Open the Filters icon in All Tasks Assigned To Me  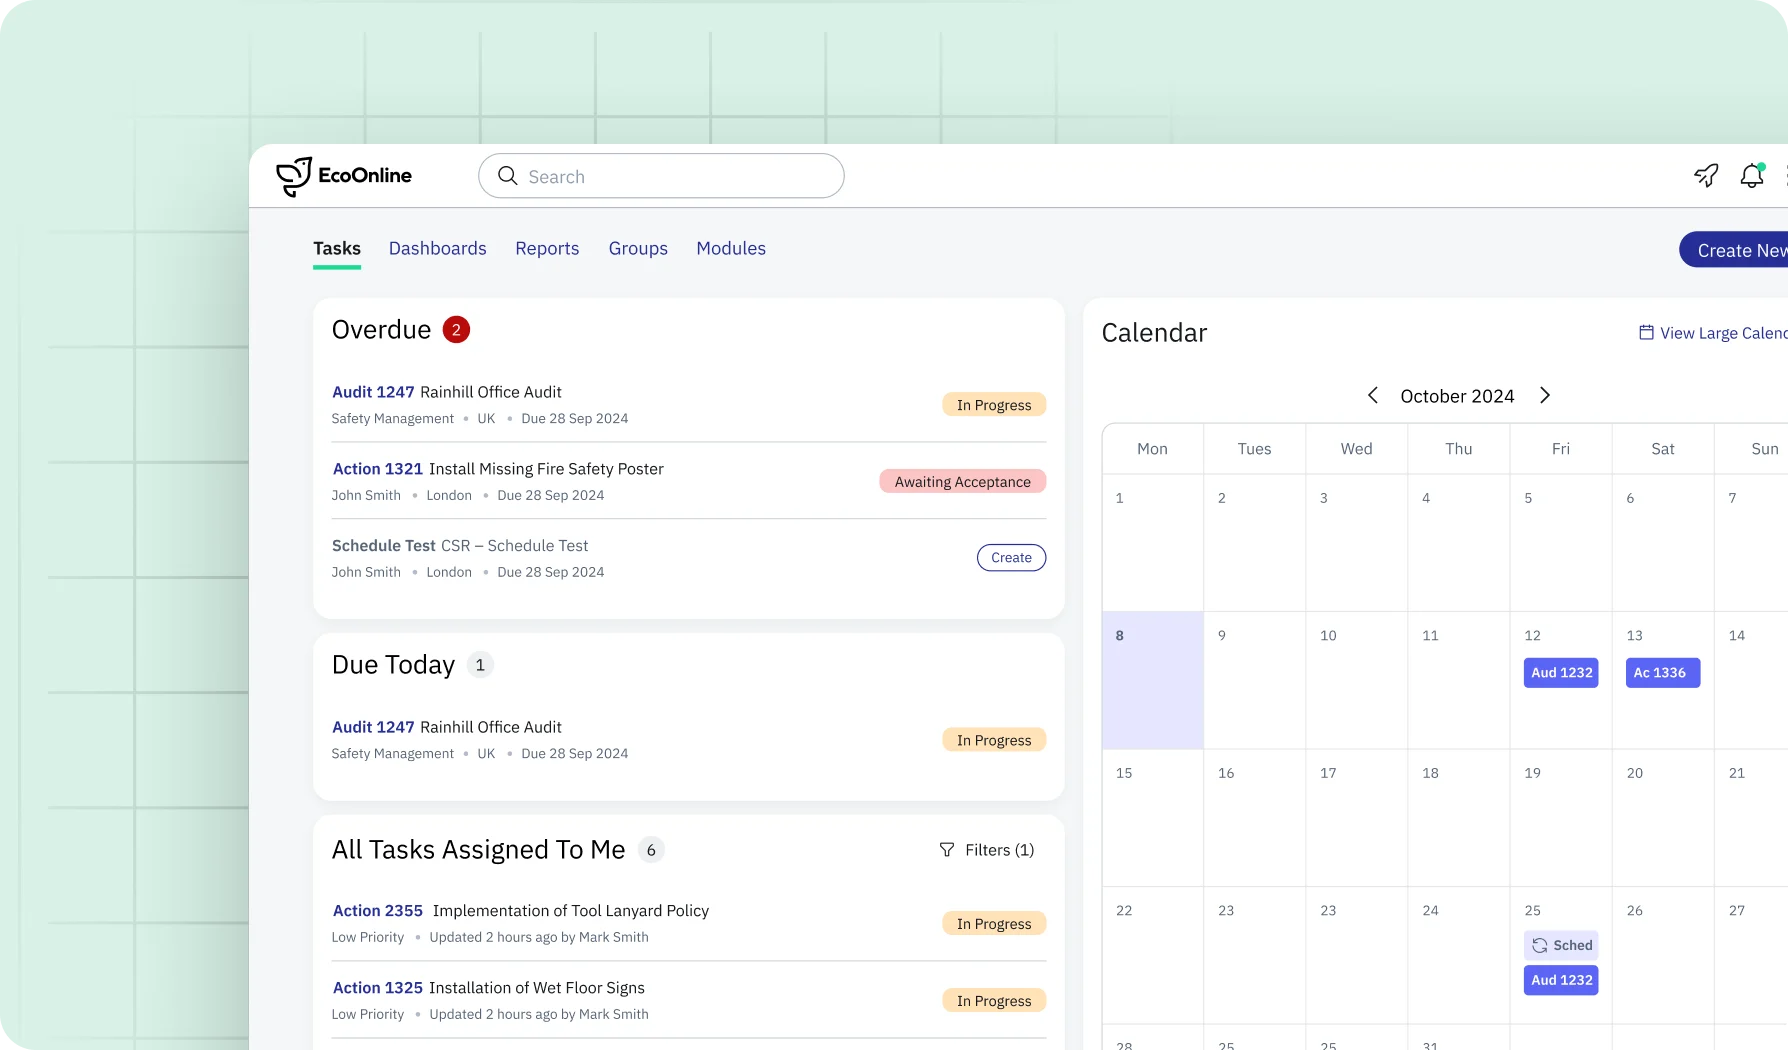[x=946, y=849]
